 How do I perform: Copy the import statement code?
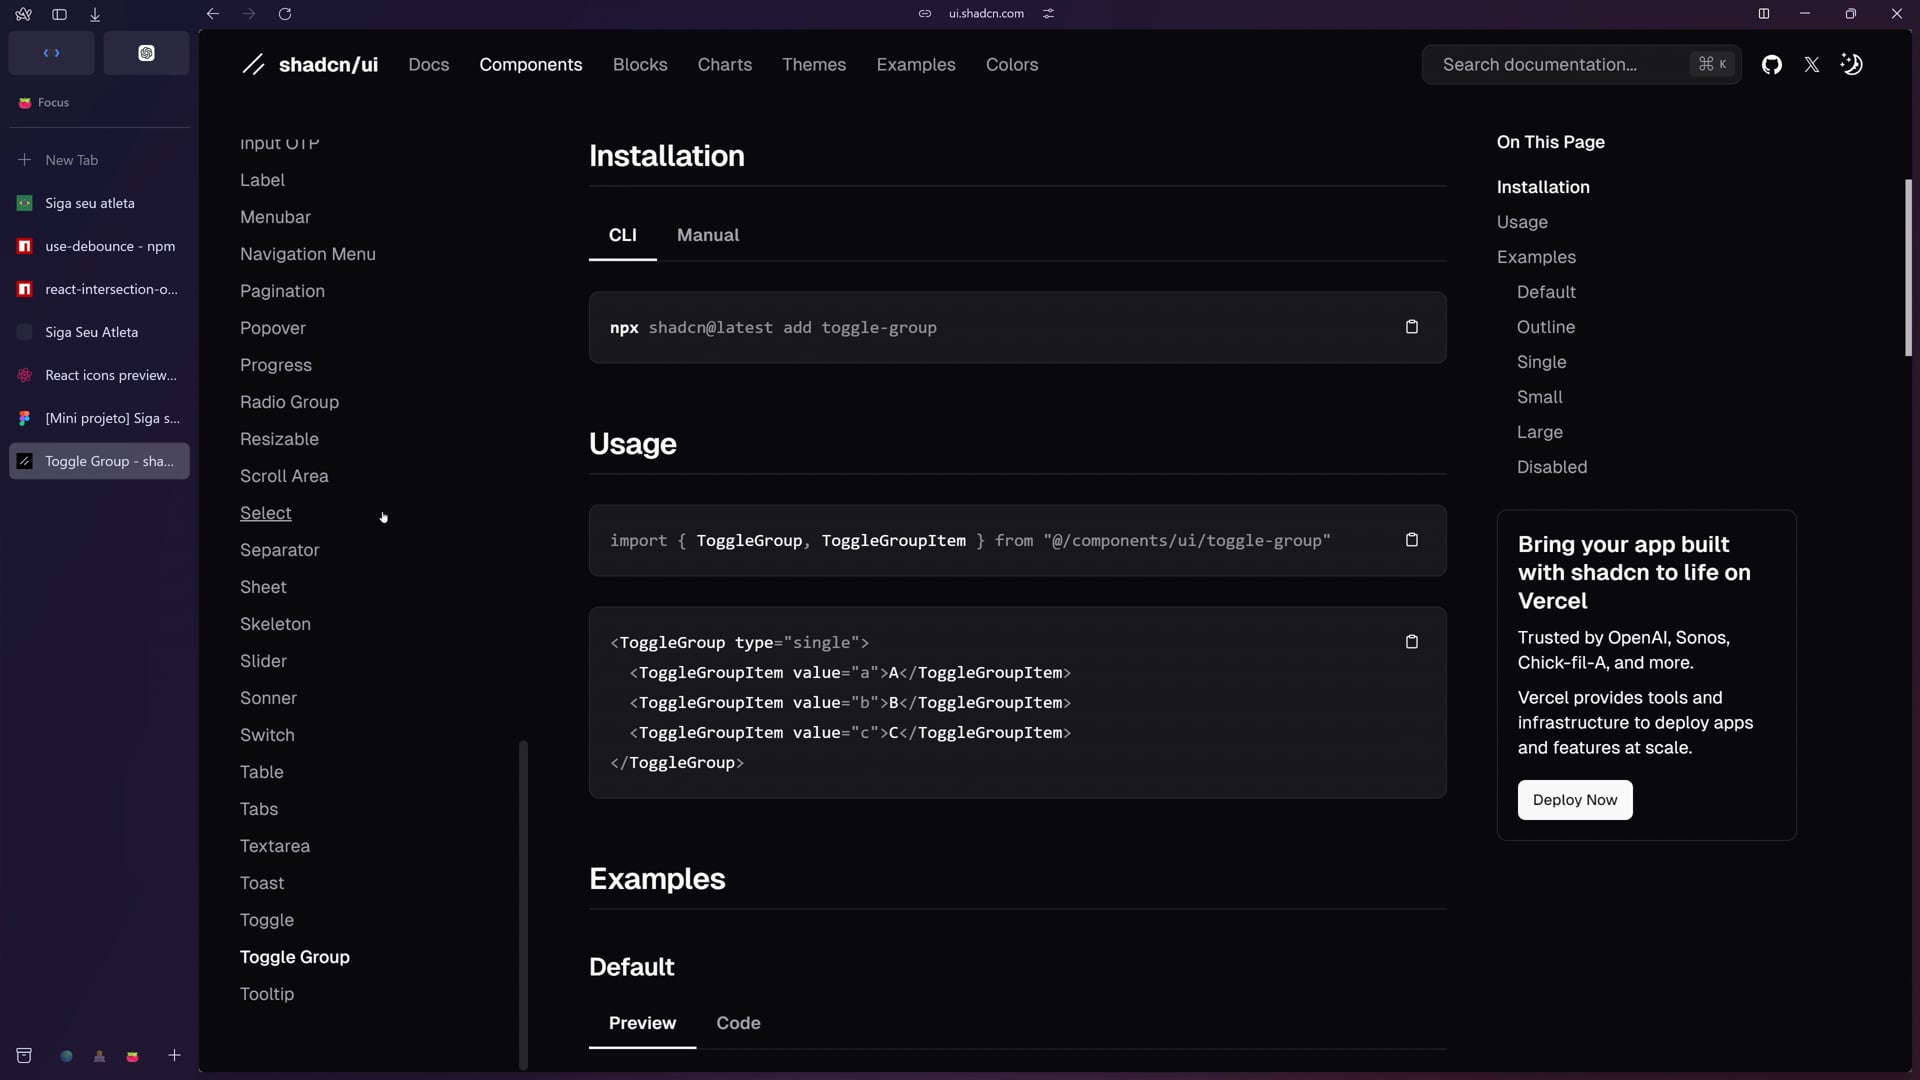tap(1411, 540)
